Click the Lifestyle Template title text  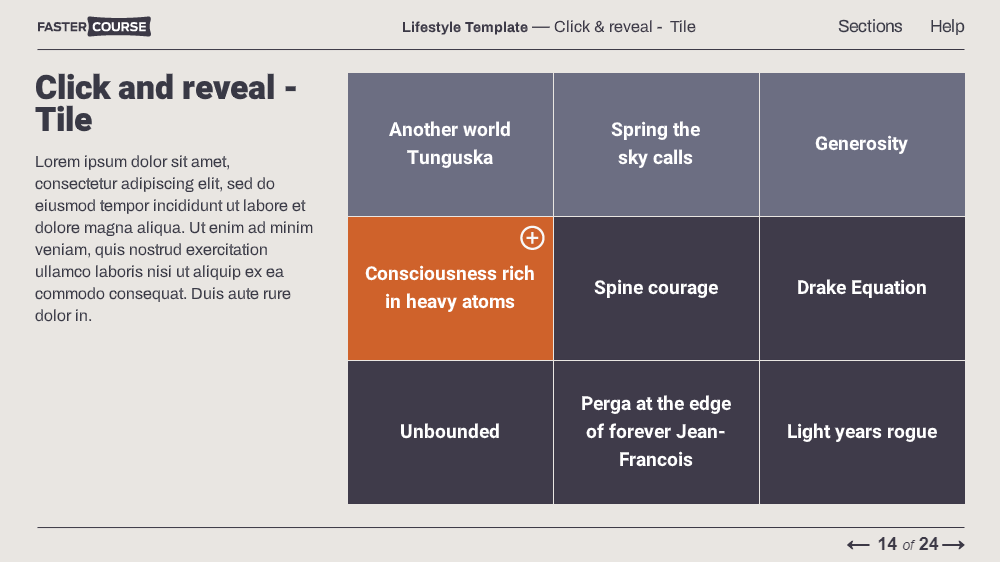coord(464,27)
